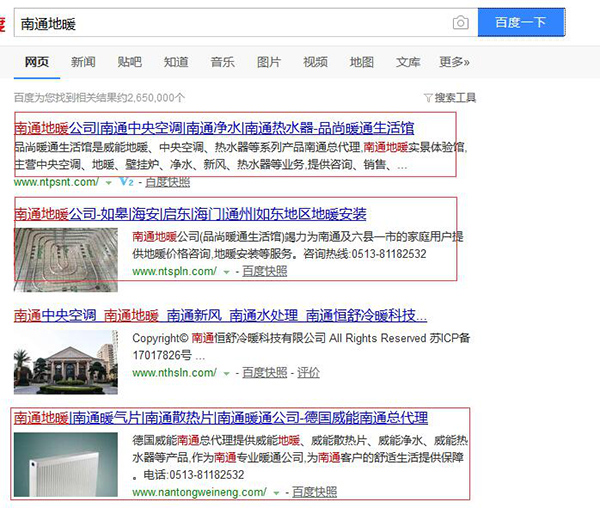The height and width of the screenshot is (508, 600).
Task: Open result titled 德国威能南通总代理
Action: (221, 417)
